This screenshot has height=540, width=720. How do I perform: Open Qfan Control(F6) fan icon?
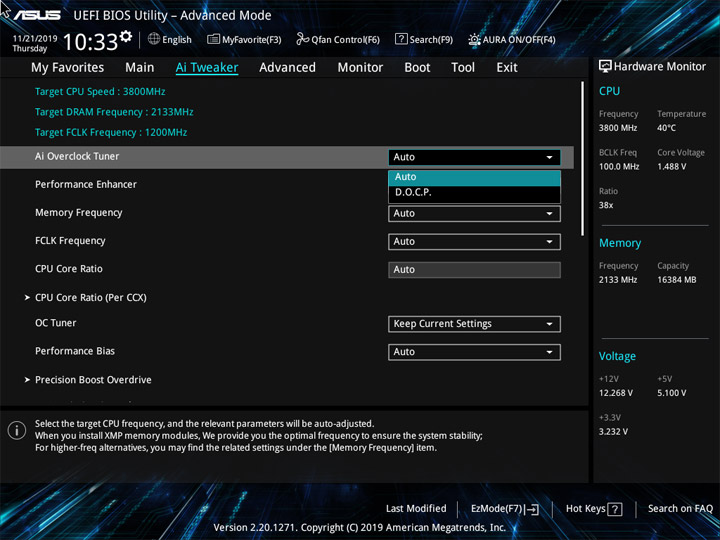click(x=302, y=39)
